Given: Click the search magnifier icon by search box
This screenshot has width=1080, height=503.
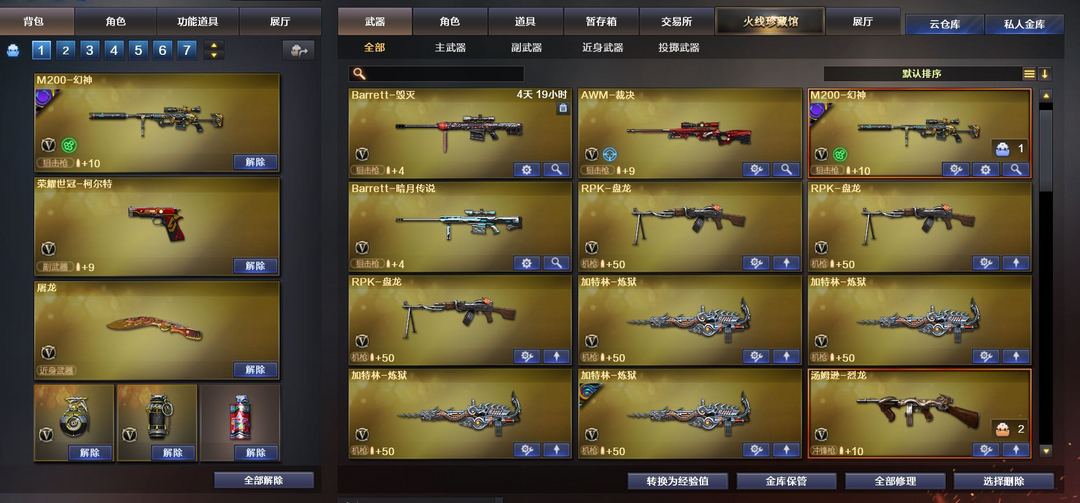Looking at the screenshot, I should click(358, 74).
